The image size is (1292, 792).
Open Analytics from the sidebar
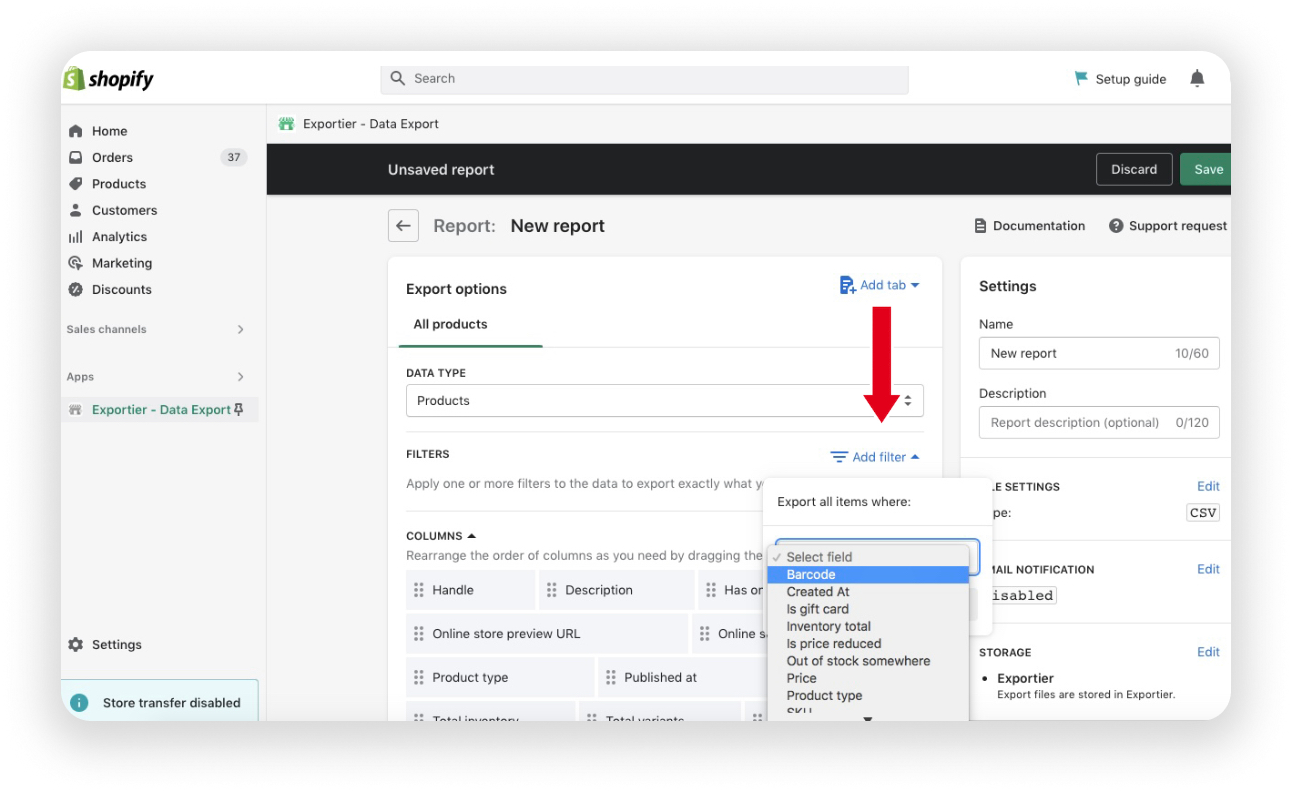point(120,236)
